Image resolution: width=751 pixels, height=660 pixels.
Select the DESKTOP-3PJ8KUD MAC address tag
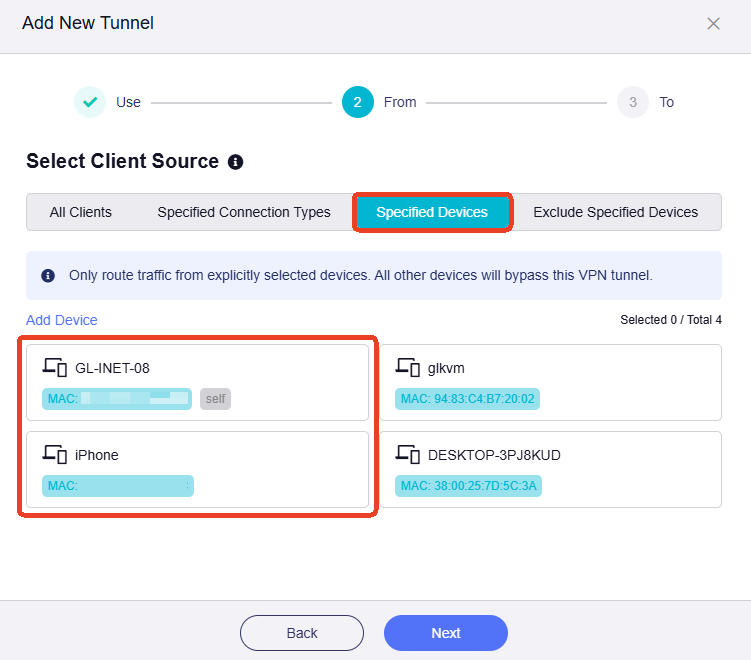[468, 486]
